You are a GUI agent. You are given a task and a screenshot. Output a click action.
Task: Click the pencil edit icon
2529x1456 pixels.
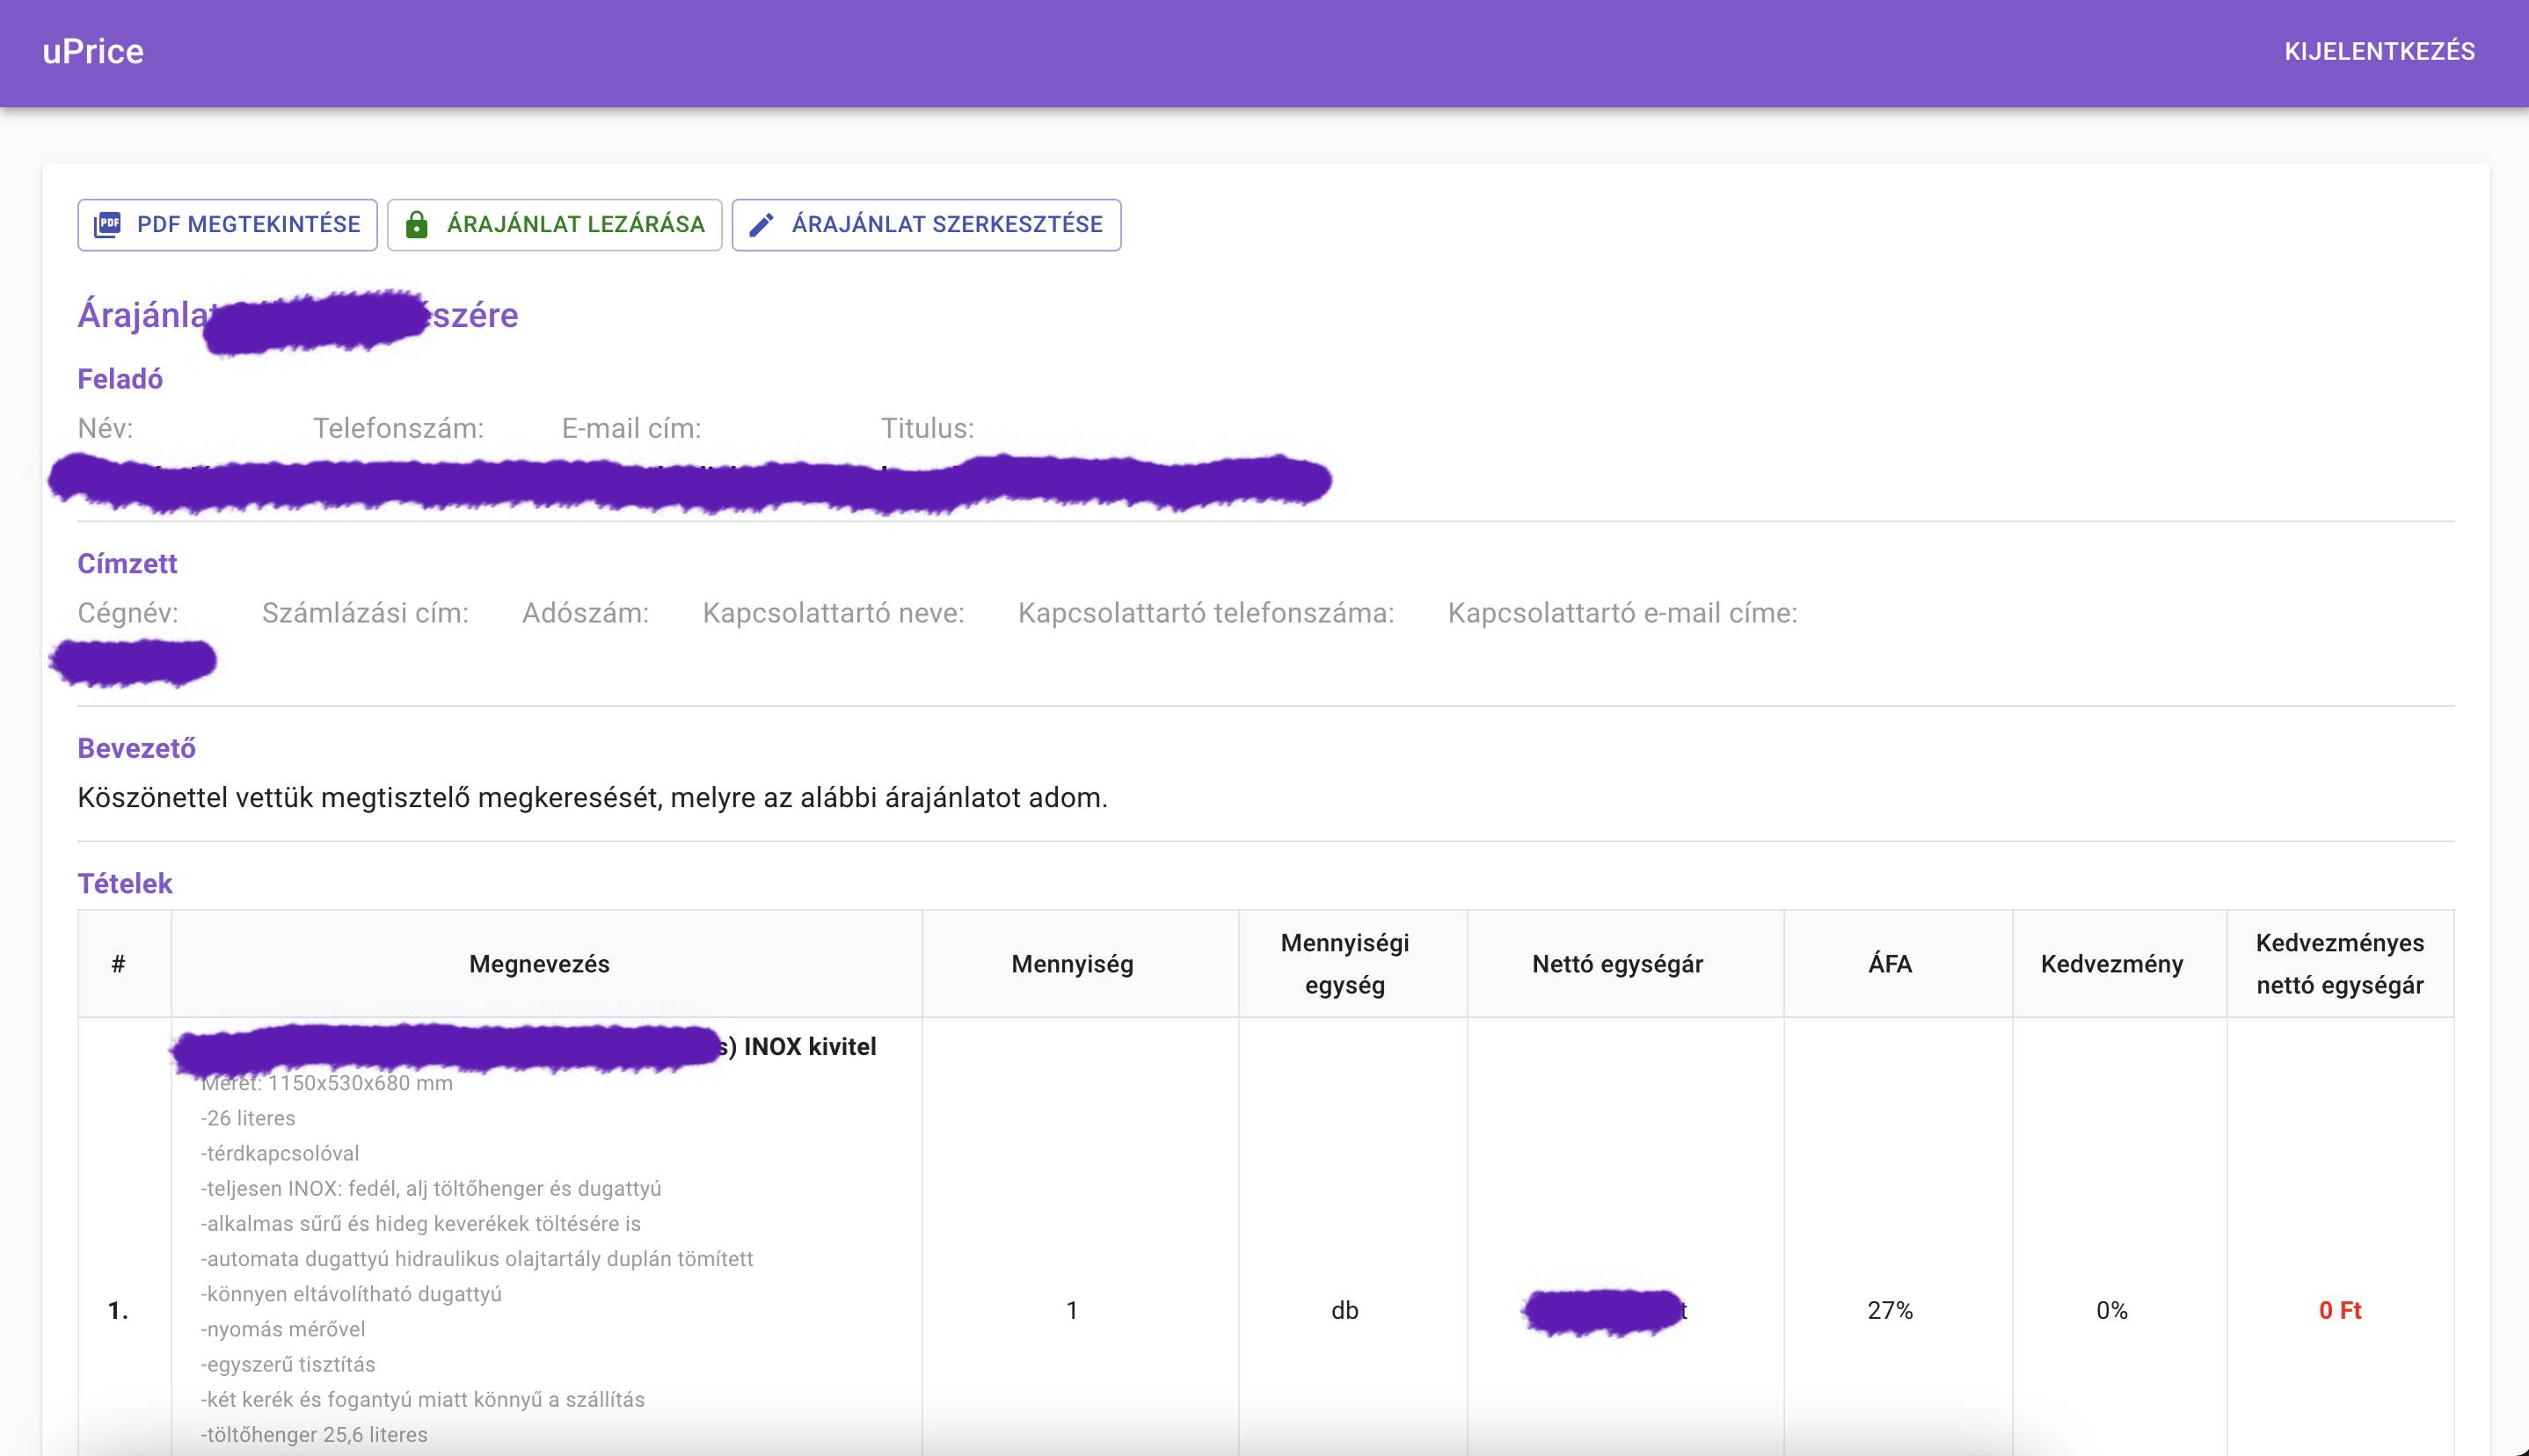coord(761,224)
